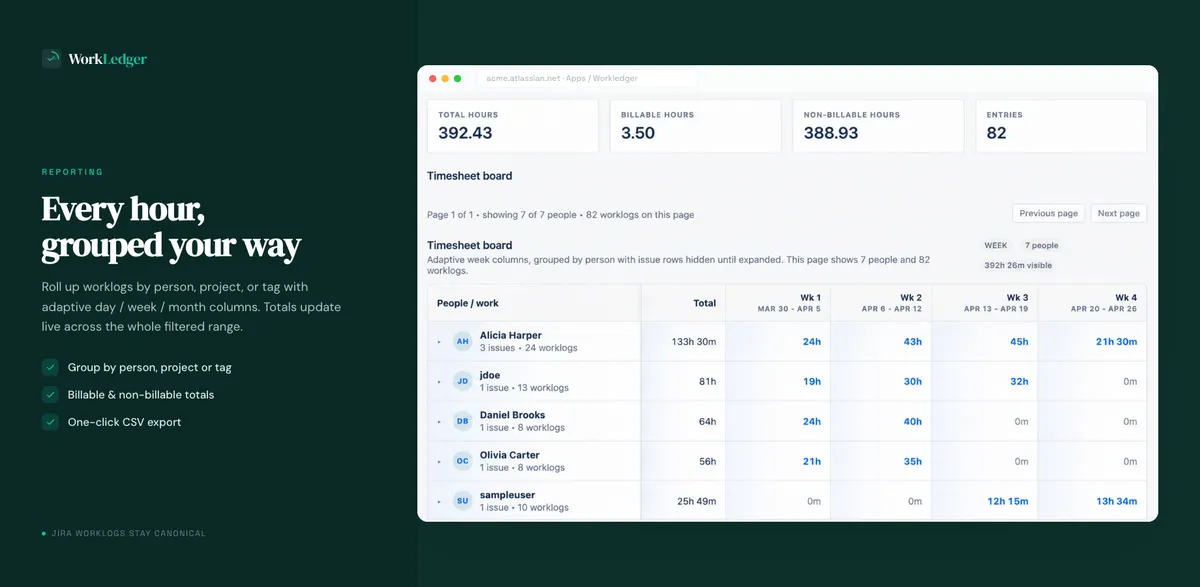Expand the Alicia Harper row
The image size is (1200, 587).
[x=439, y=342]
